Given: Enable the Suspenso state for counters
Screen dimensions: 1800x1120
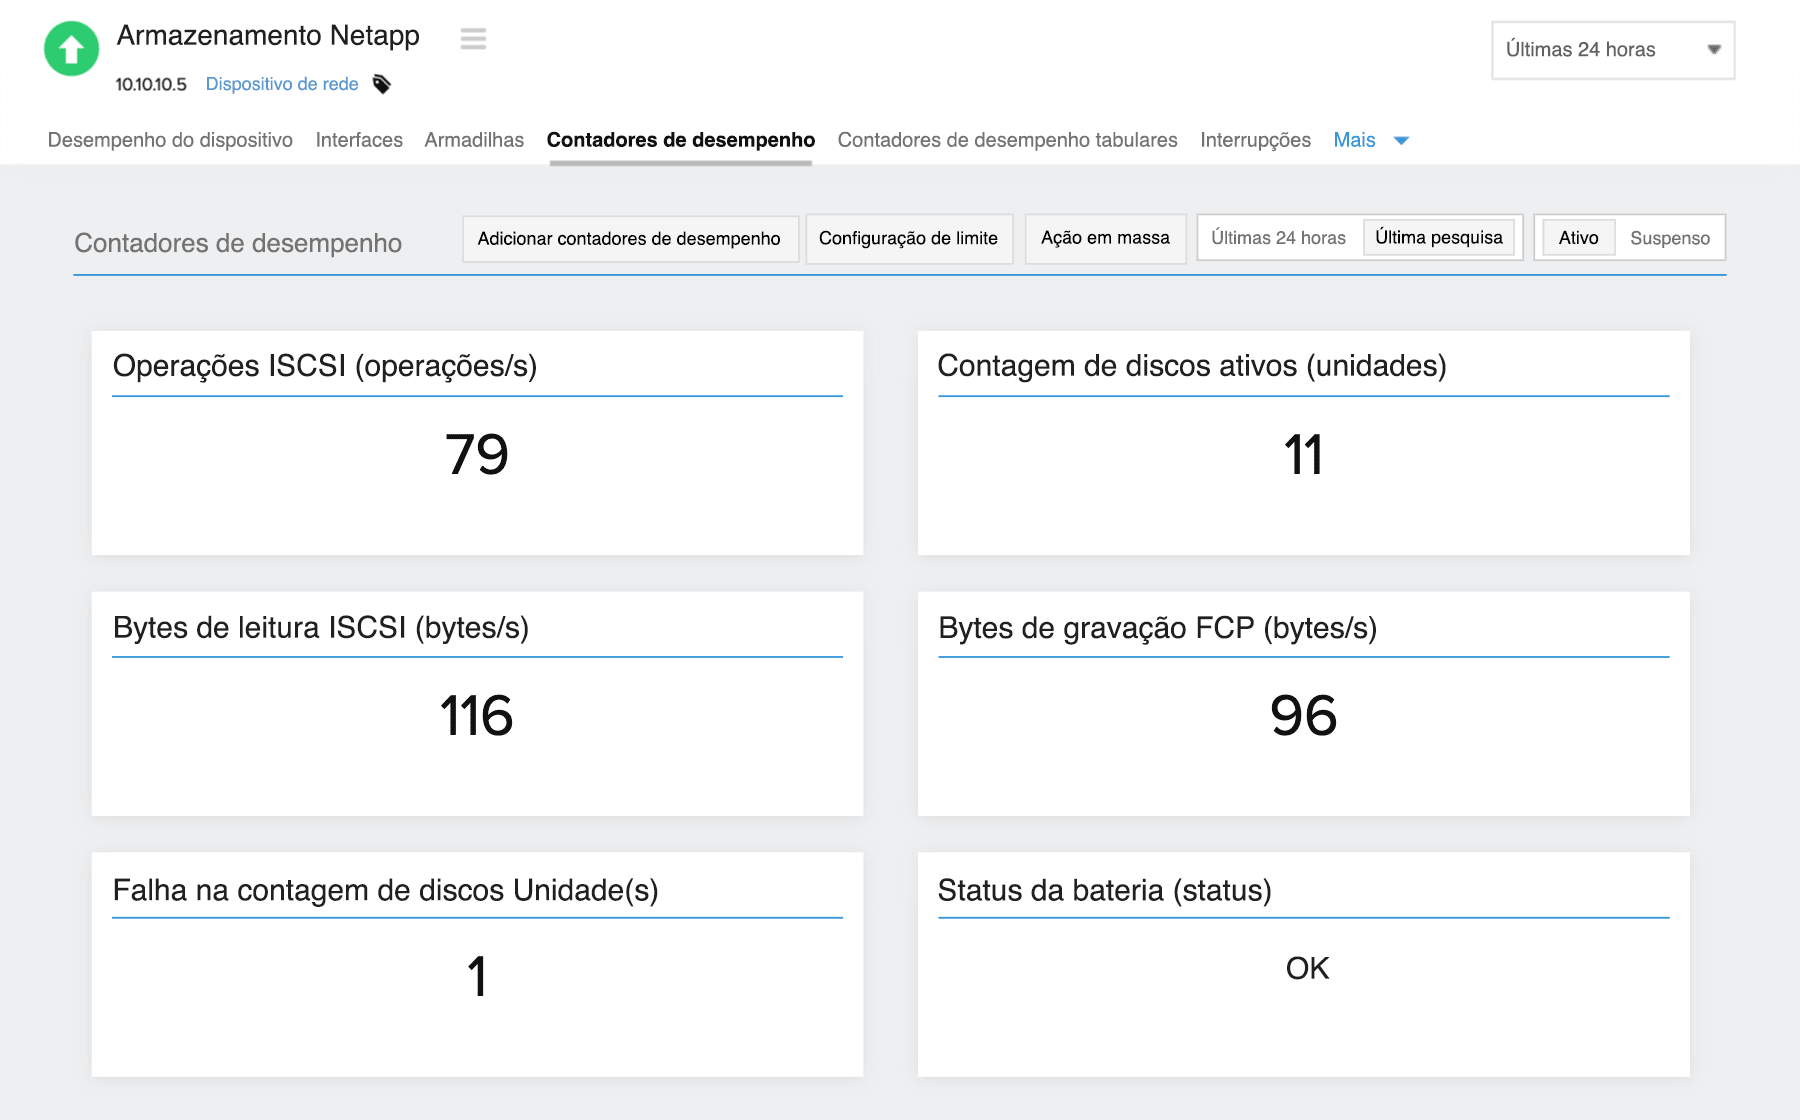Looking at the screenshot, I should (1668, 238).
